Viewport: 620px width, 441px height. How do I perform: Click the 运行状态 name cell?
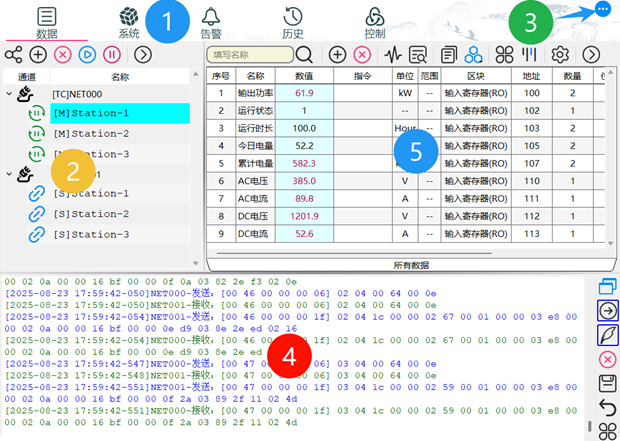(255, 111)
